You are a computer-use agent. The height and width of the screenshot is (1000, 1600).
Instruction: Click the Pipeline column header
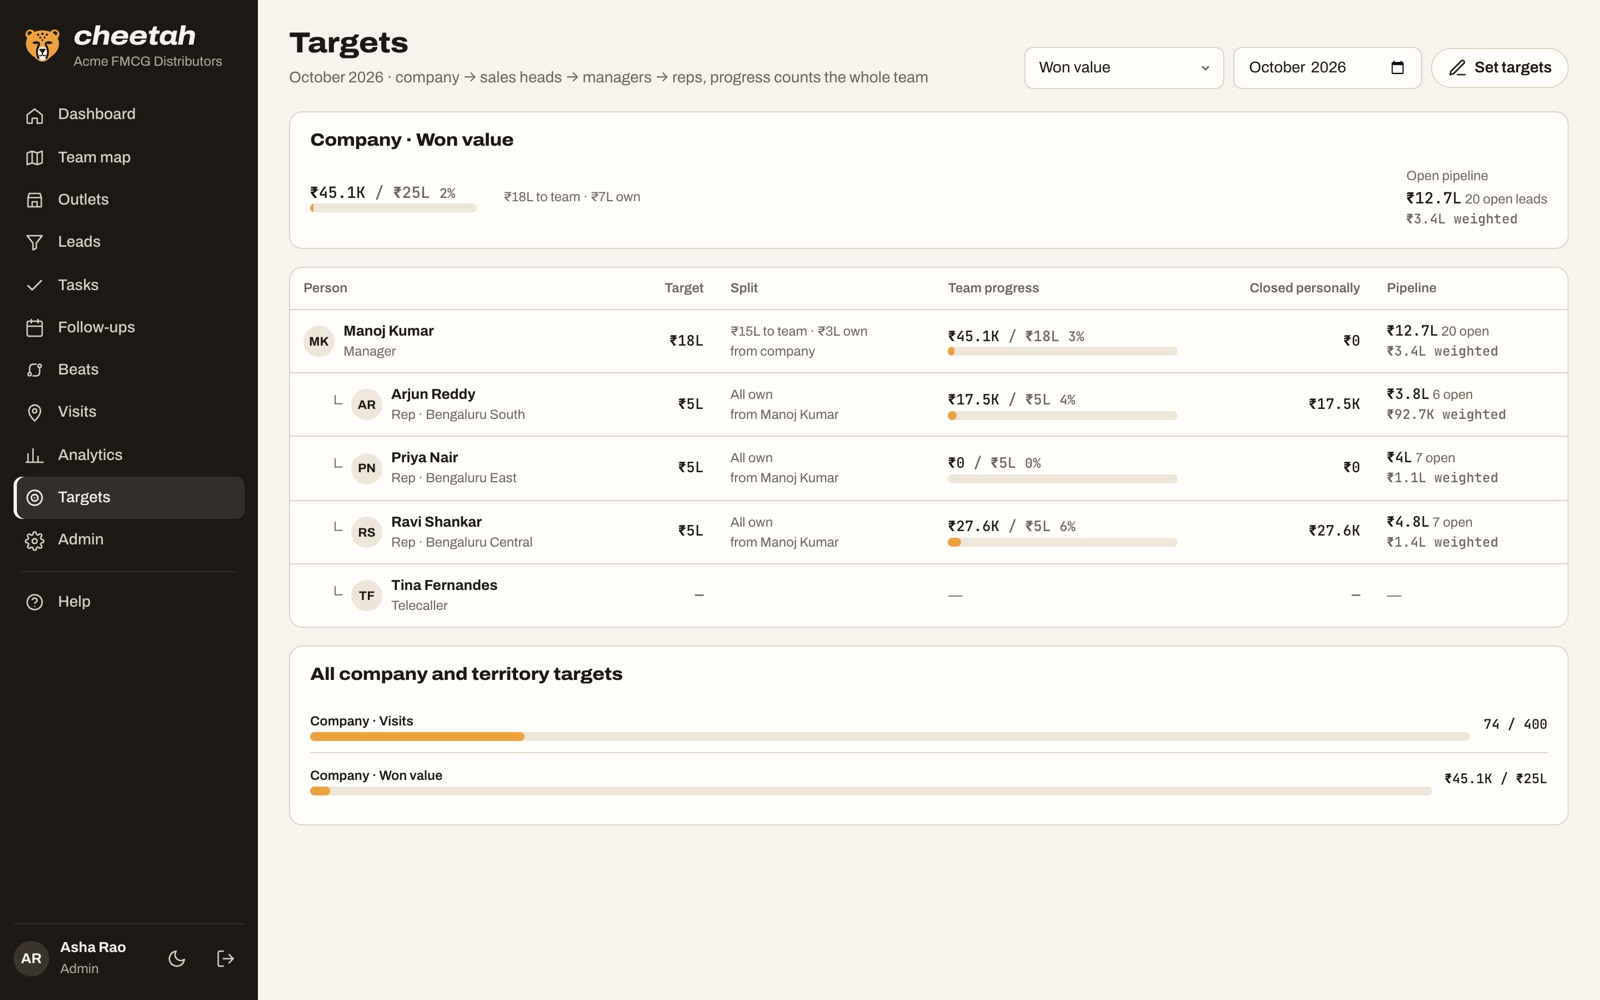tap(1411, 288)
